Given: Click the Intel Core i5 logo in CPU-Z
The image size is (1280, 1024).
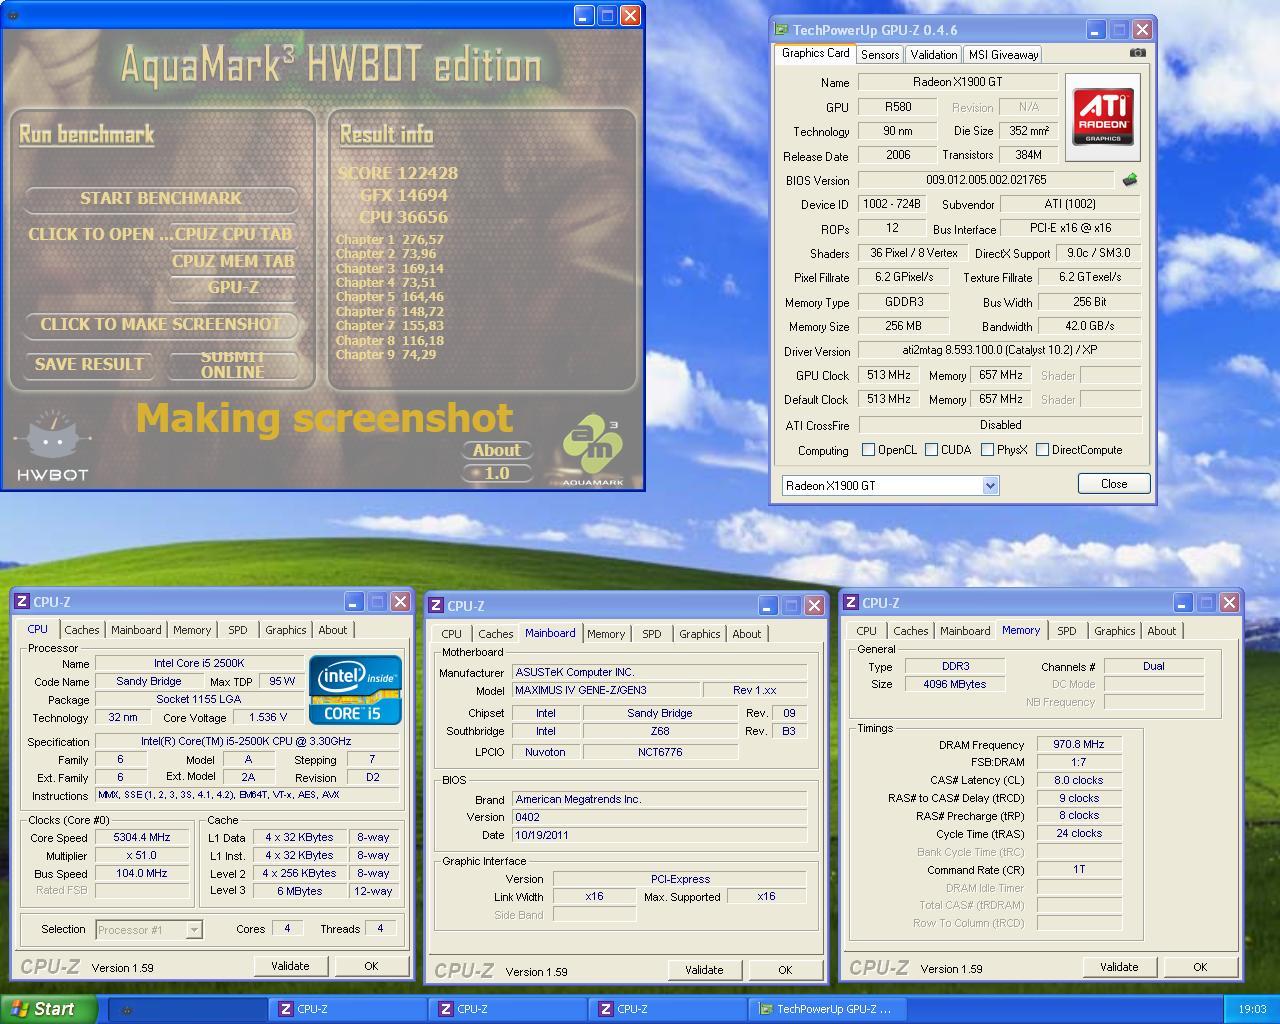Looking at the screenshot, I should [355, 689].
